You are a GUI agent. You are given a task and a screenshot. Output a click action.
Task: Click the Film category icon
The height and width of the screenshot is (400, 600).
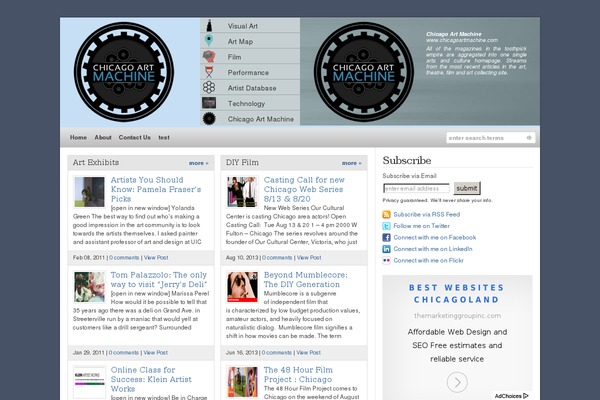pyautogui.click(x=209, y=57)
